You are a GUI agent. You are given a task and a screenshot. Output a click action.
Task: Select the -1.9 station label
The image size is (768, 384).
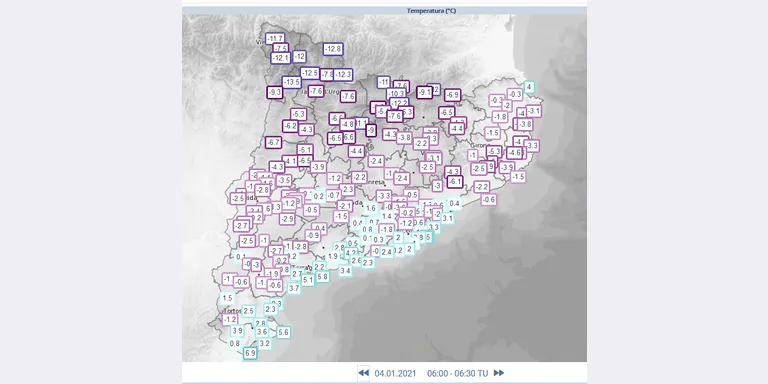(x=272, y=273)
